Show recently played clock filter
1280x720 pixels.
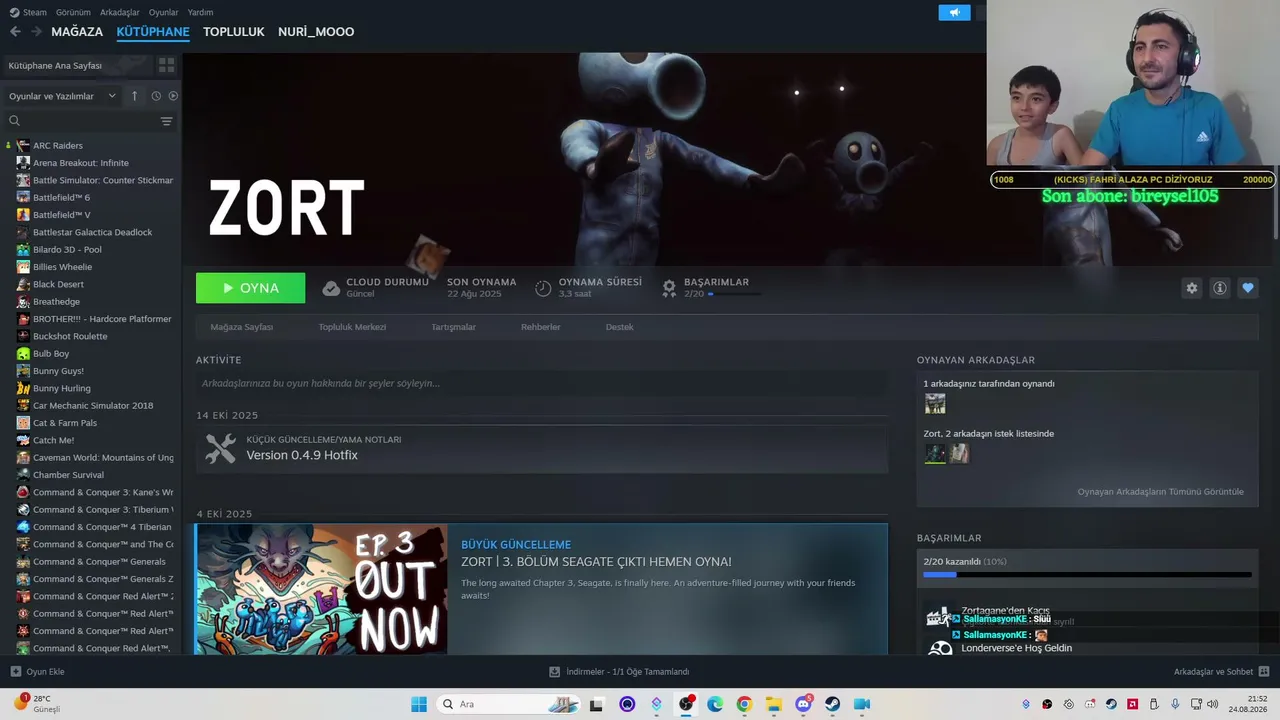[x=156, y=96]
